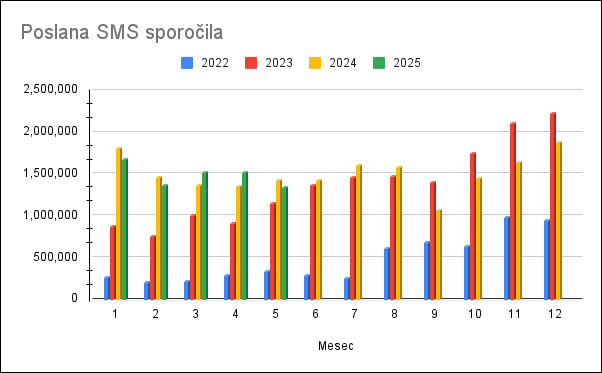Screen dimensions: 602x373
Task: Click the yellow 2024 bar for month 9
Action: tap(439, 254)
